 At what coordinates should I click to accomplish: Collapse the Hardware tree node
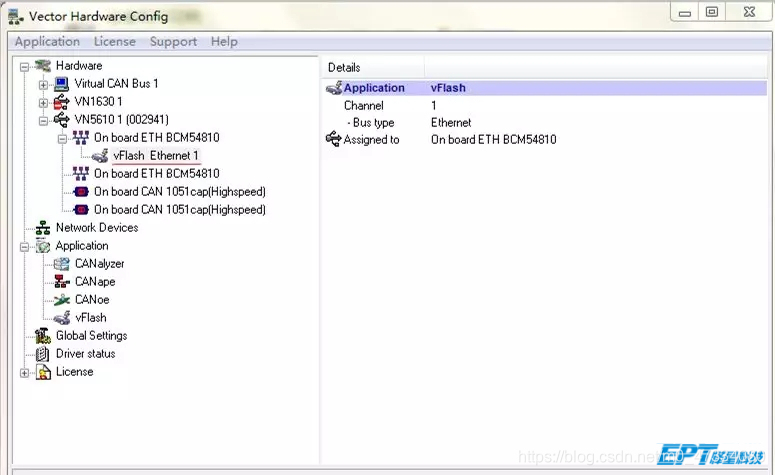24,67
